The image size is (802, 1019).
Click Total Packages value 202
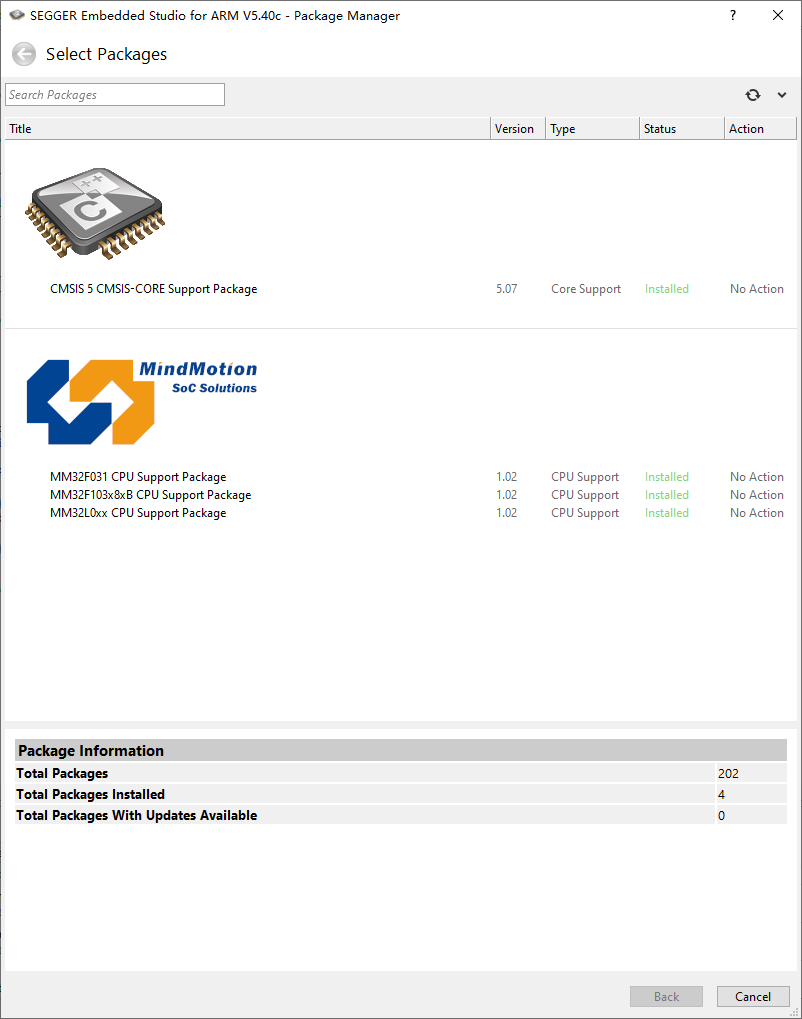tap(728, 773)
